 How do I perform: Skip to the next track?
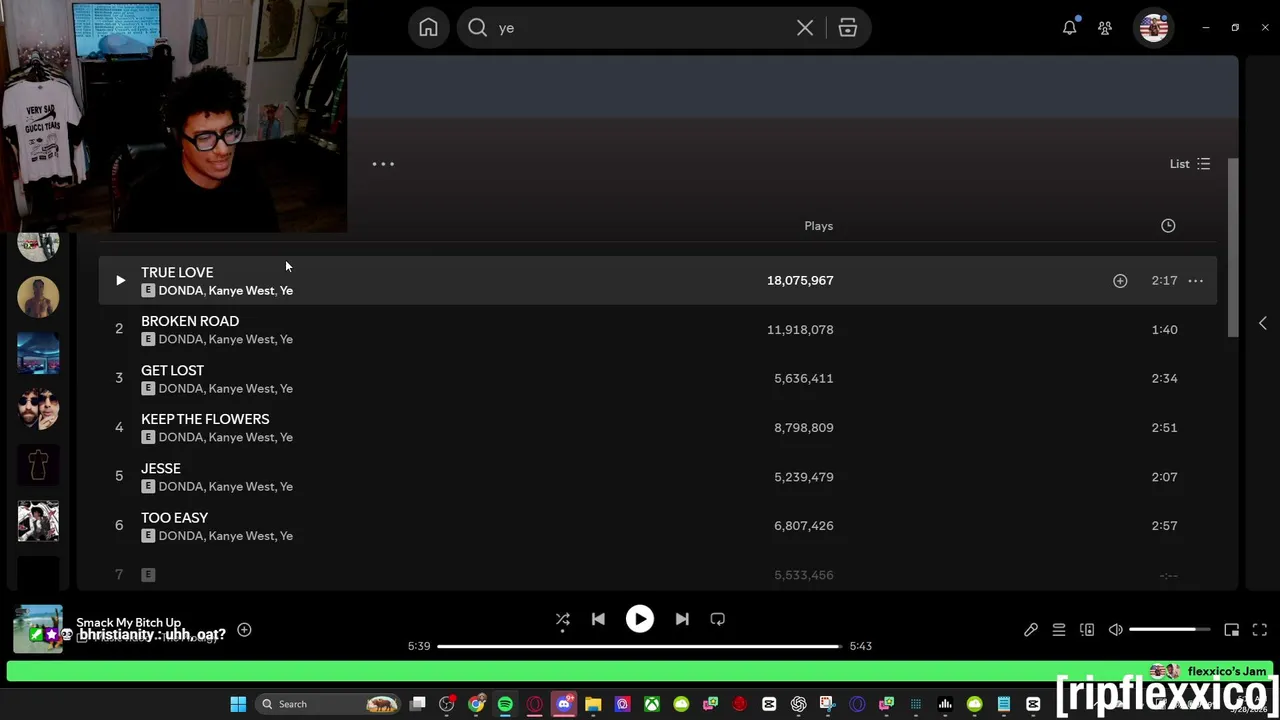tap(682, 619)
